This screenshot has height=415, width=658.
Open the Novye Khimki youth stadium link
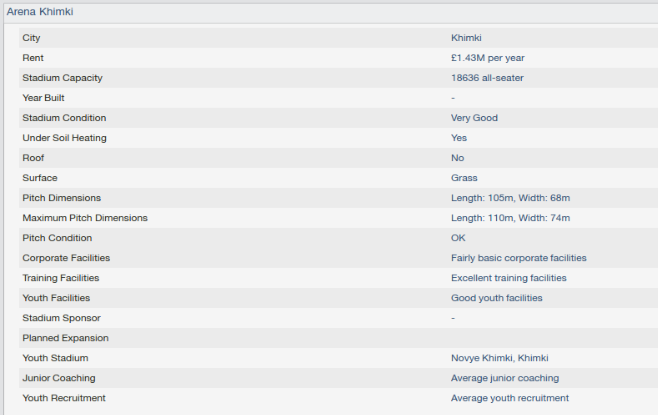500,358
